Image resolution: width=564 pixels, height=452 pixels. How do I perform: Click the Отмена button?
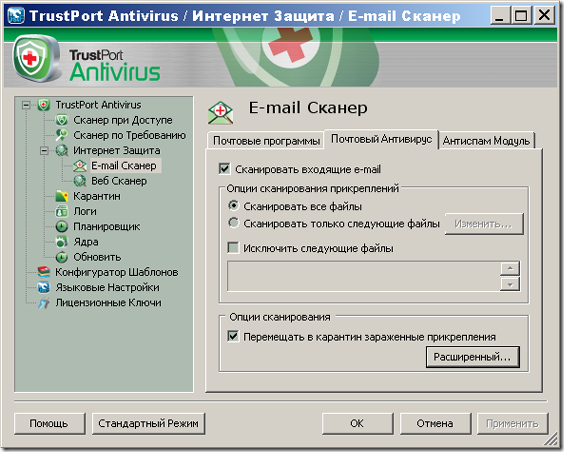click(435, 424)
